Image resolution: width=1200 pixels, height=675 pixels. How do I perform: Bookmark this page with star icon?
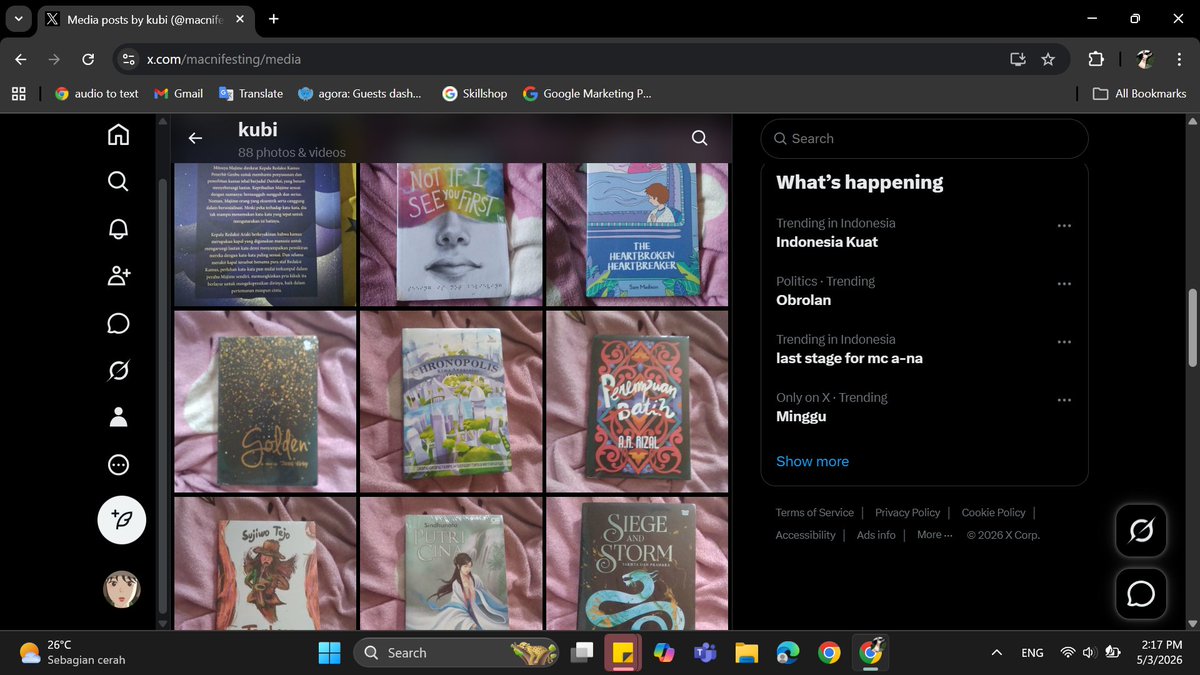tap(1048, 59)
